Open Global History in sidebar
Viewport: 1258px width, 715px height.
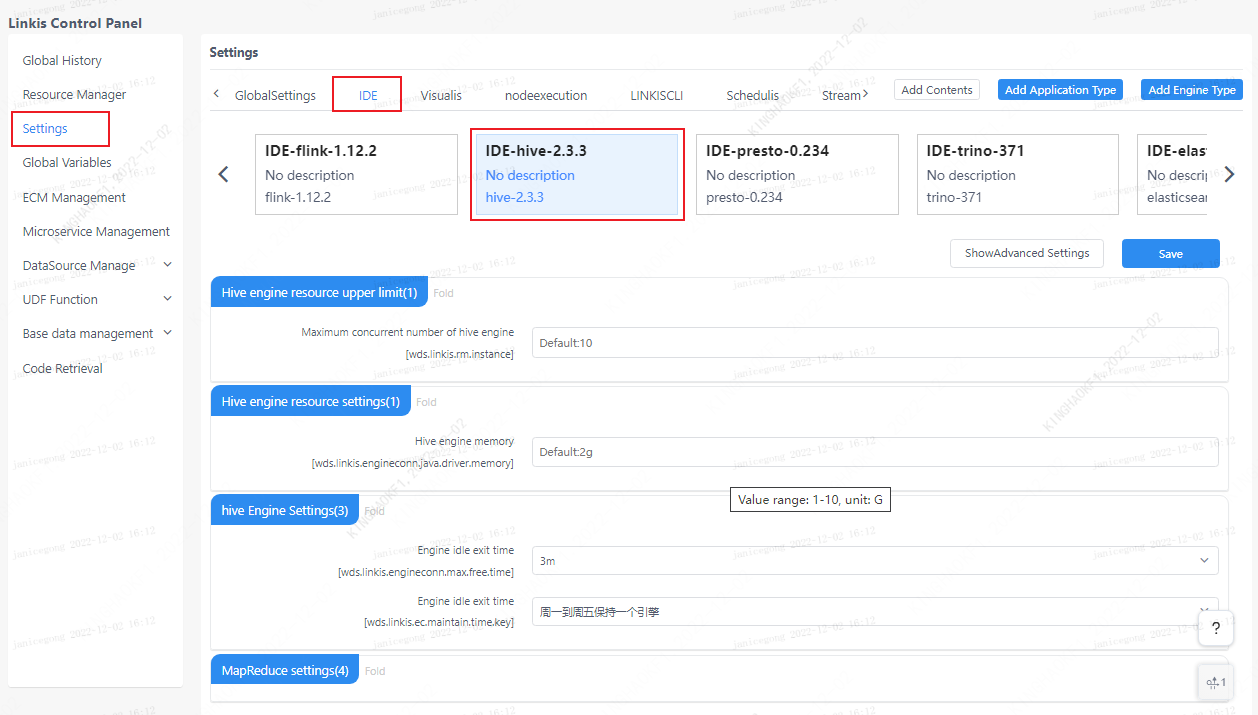[62, 60]
